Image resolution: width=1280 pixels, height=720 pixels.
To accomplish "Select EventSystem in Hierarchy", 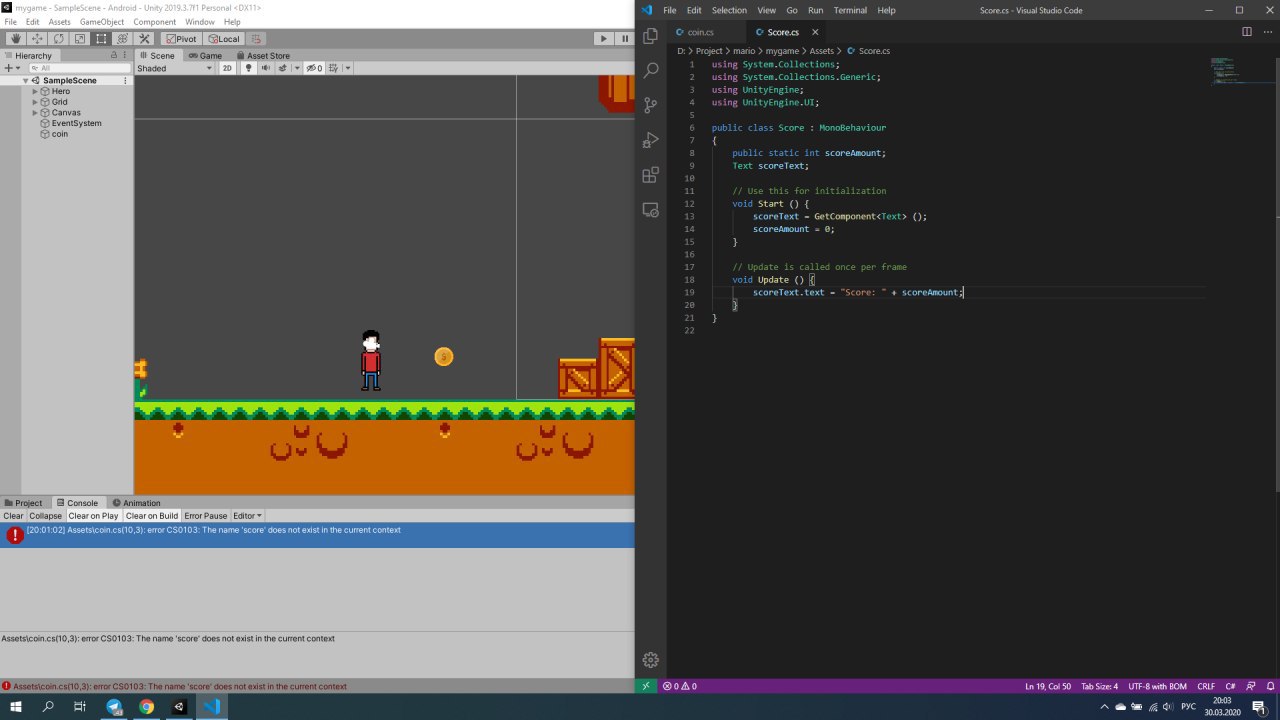I will (76, 123).
